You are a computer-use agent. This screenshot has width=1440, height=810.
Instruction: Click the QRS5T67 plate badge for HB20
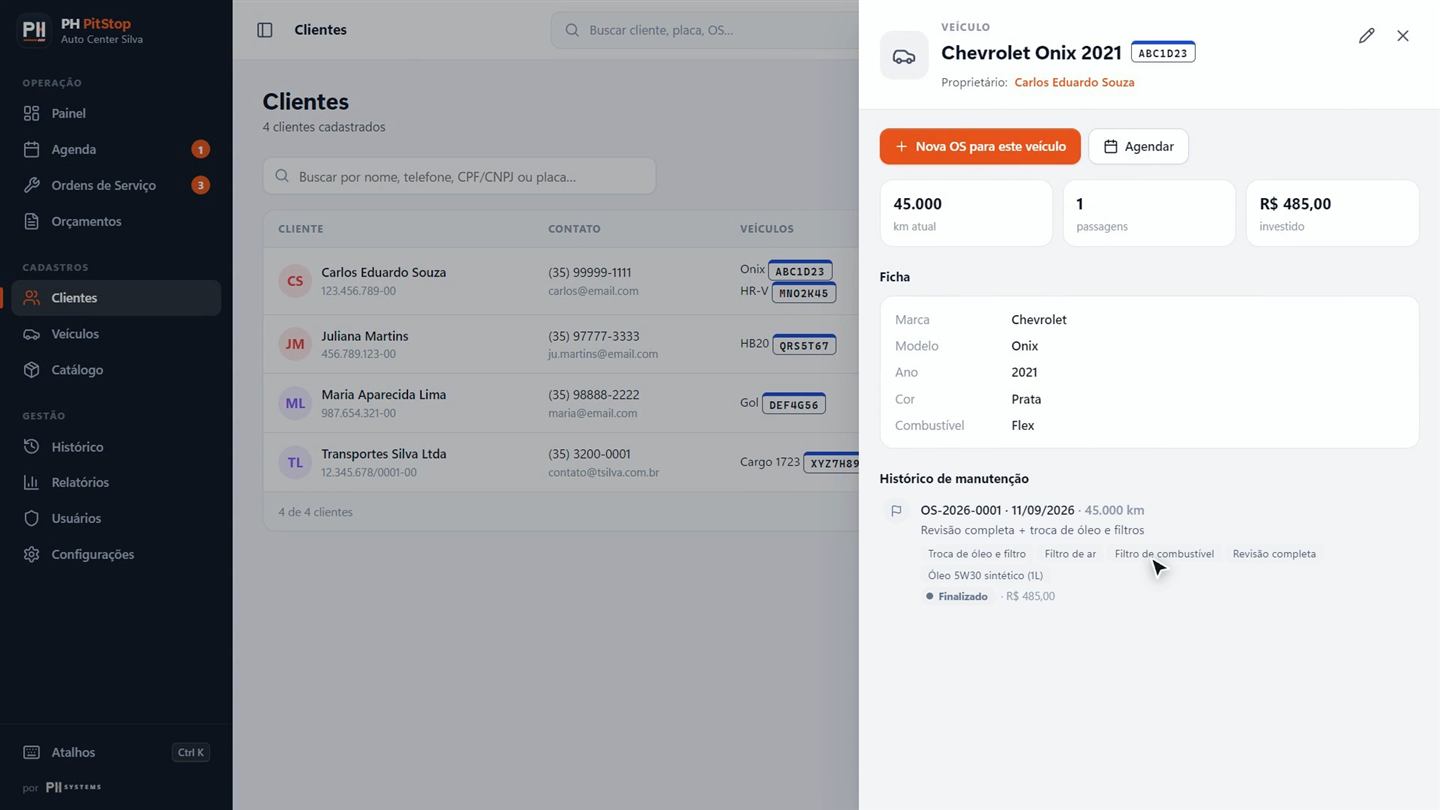tap(804, 345)
